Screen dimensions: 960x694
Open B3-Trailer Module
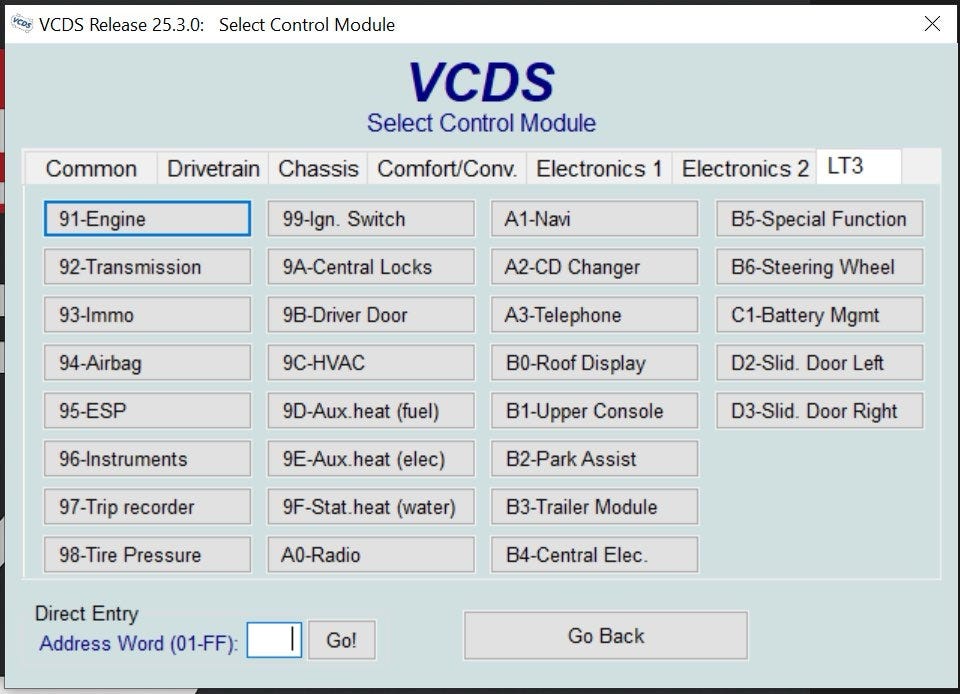click(x=594, y=507)
